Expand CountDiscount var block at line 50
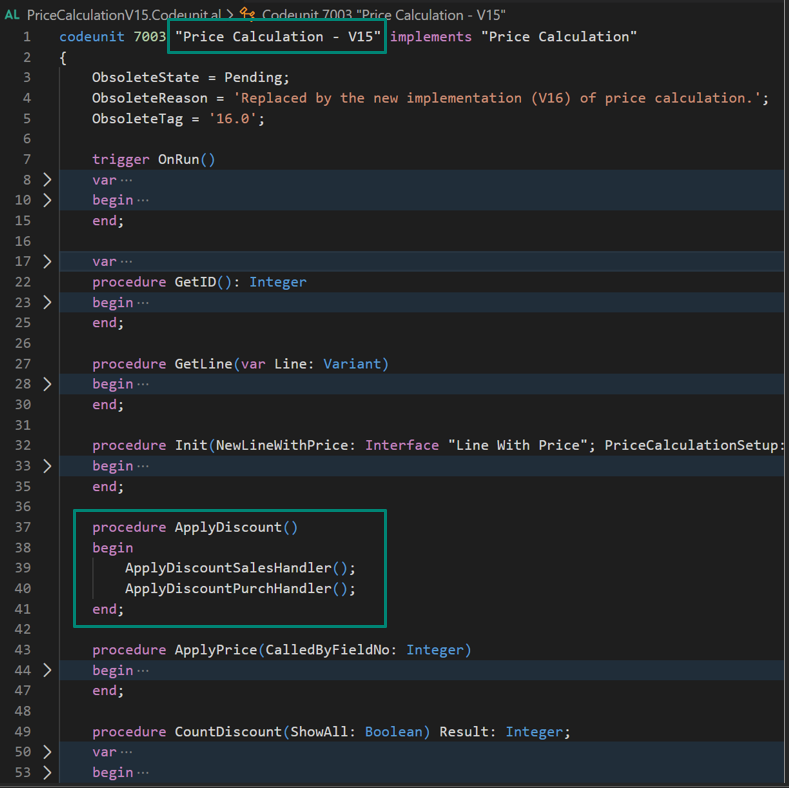Screen dimensions: 789x788 tap(47, 752)
